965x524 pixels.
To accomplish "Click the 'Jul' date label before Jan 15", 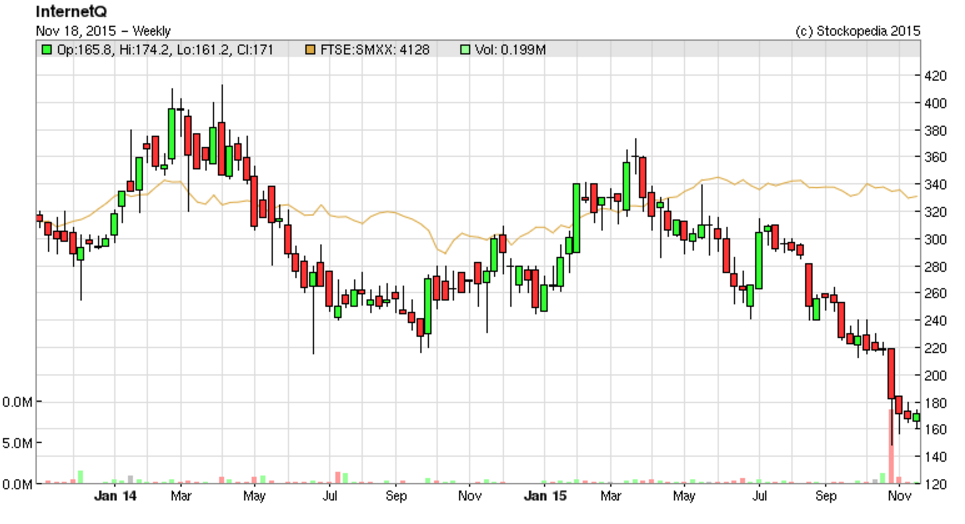I will click(330, 496).
